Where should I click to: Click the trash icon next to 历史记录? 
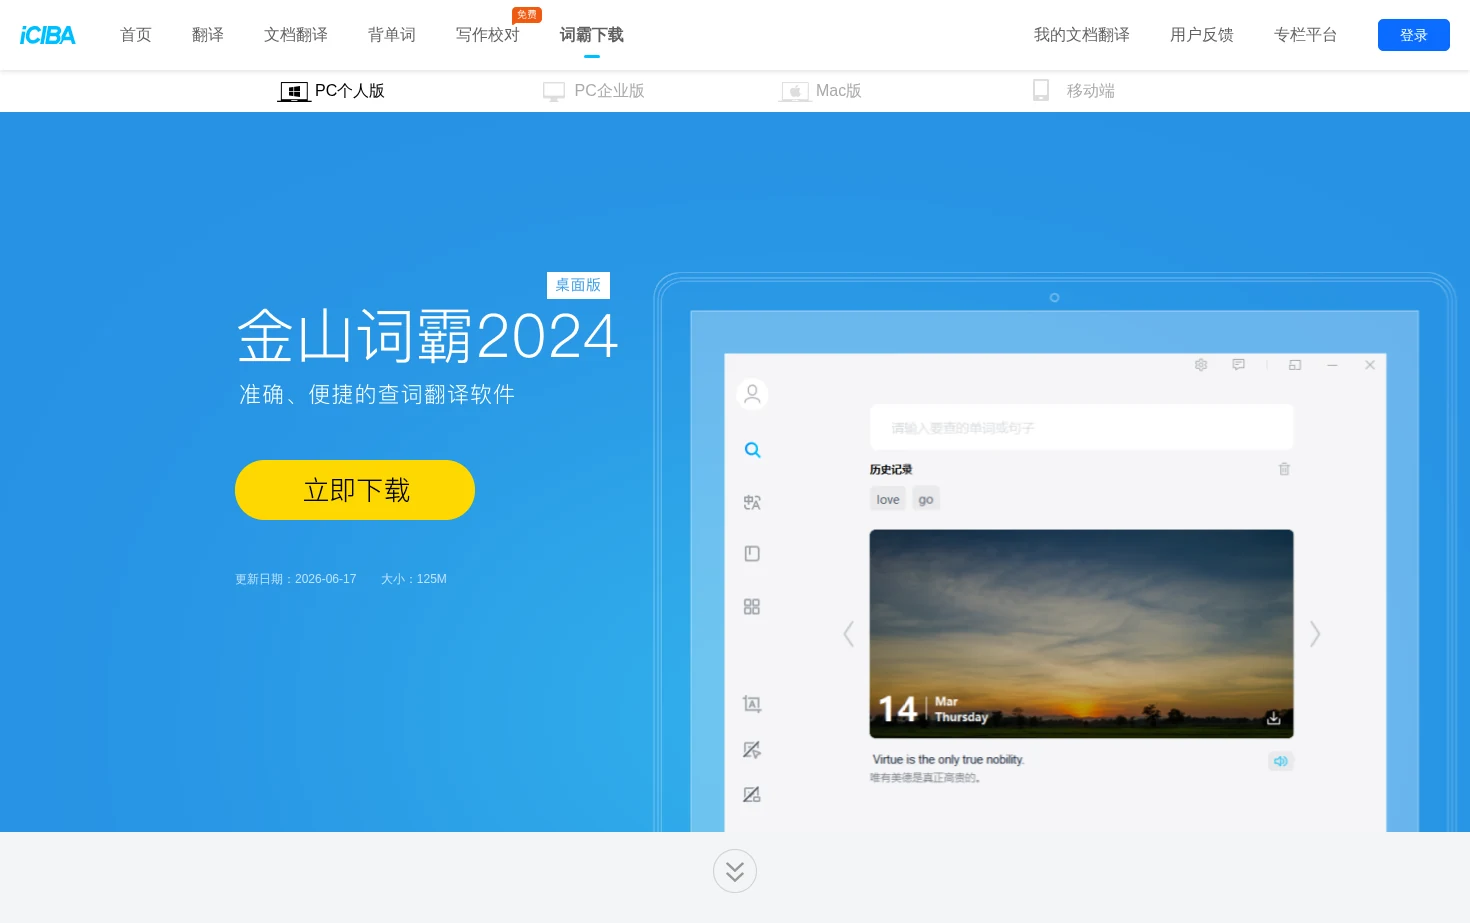1284,469
